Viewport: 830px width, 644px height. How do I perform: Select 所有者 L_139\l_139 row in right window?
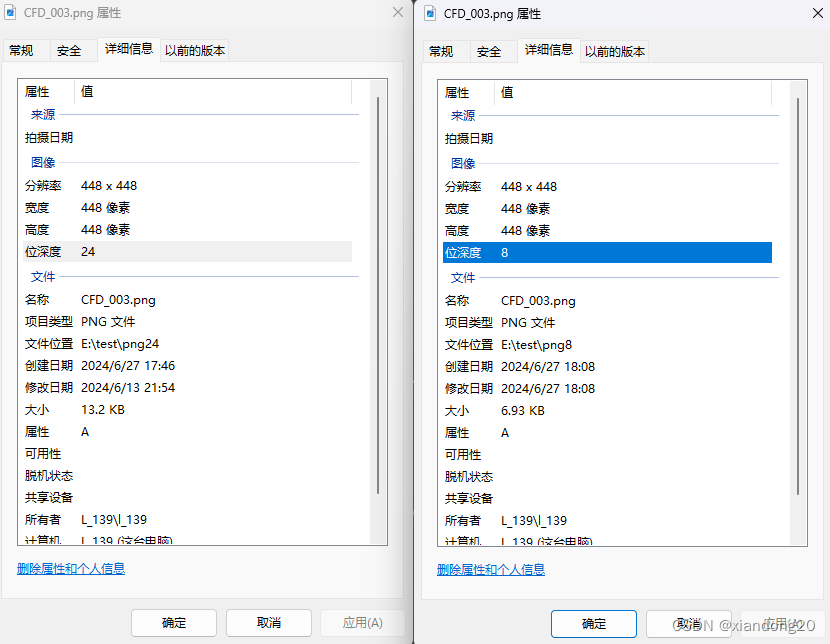tap(607, 521)
